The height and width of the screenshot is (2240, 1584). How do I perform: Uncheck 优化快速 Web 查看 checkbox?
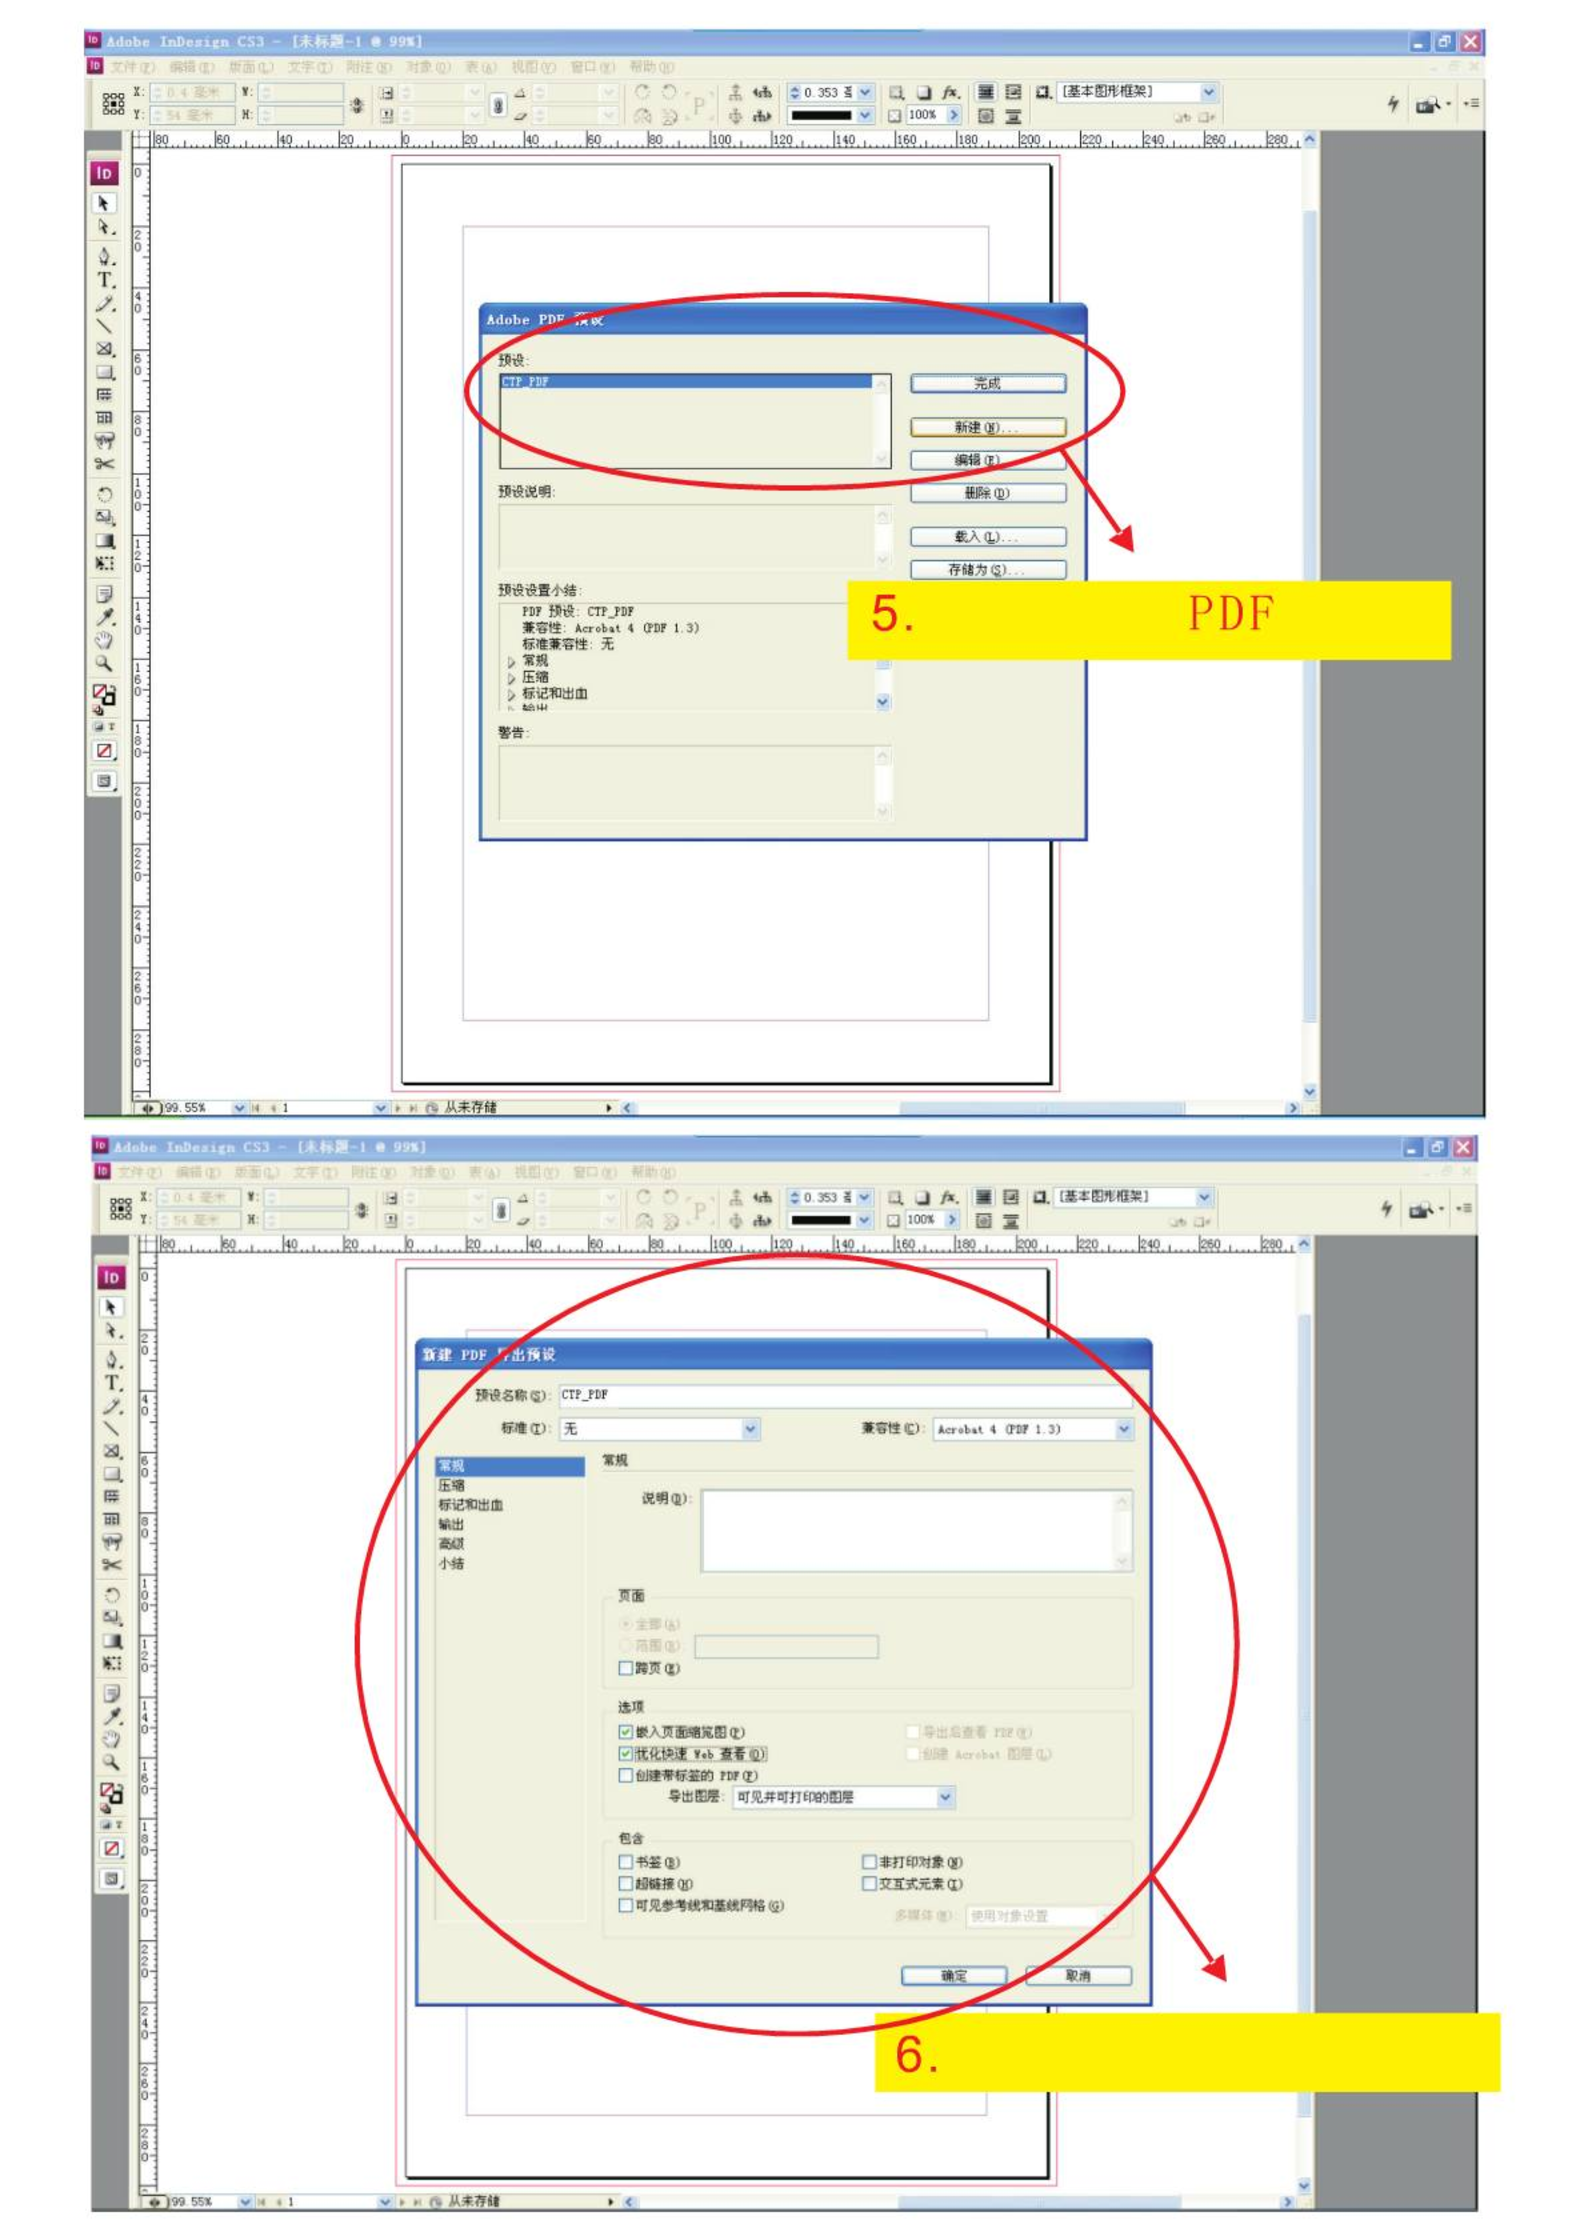625,1754
